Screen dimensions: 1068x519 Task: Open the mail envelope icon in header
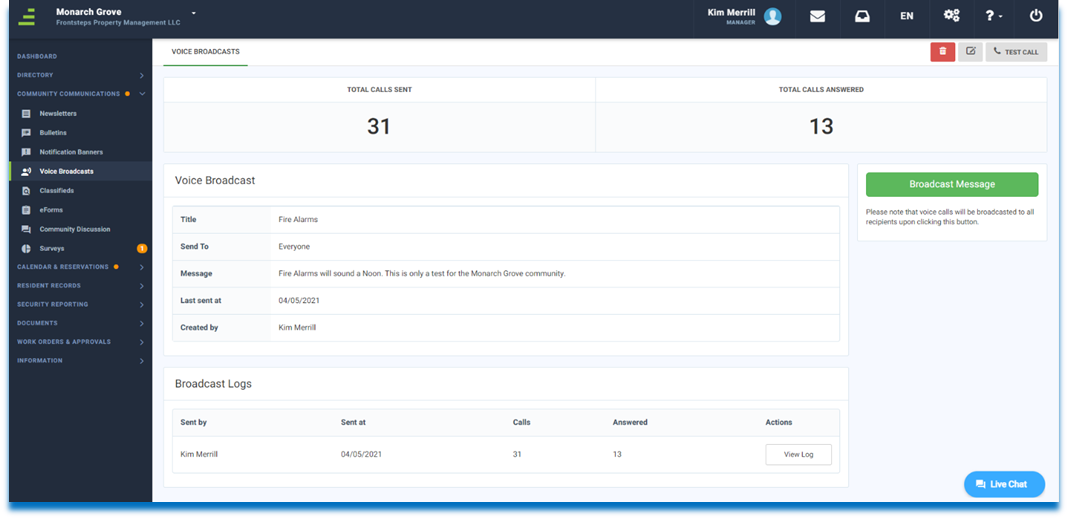coord(817,16)
